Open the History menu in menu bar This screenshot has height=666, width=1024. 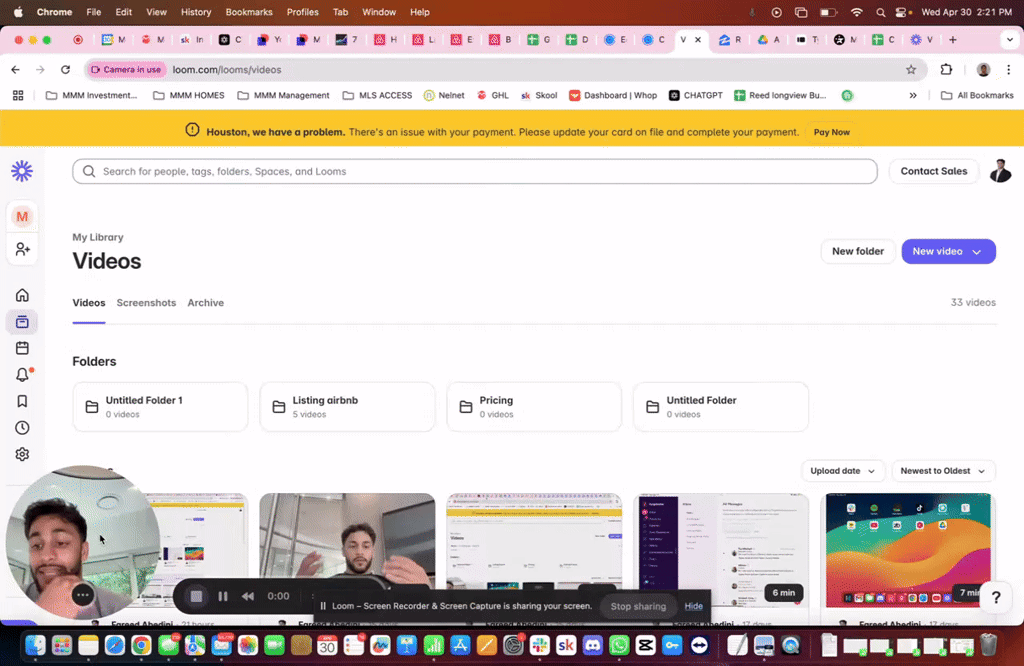coord(196,12)
